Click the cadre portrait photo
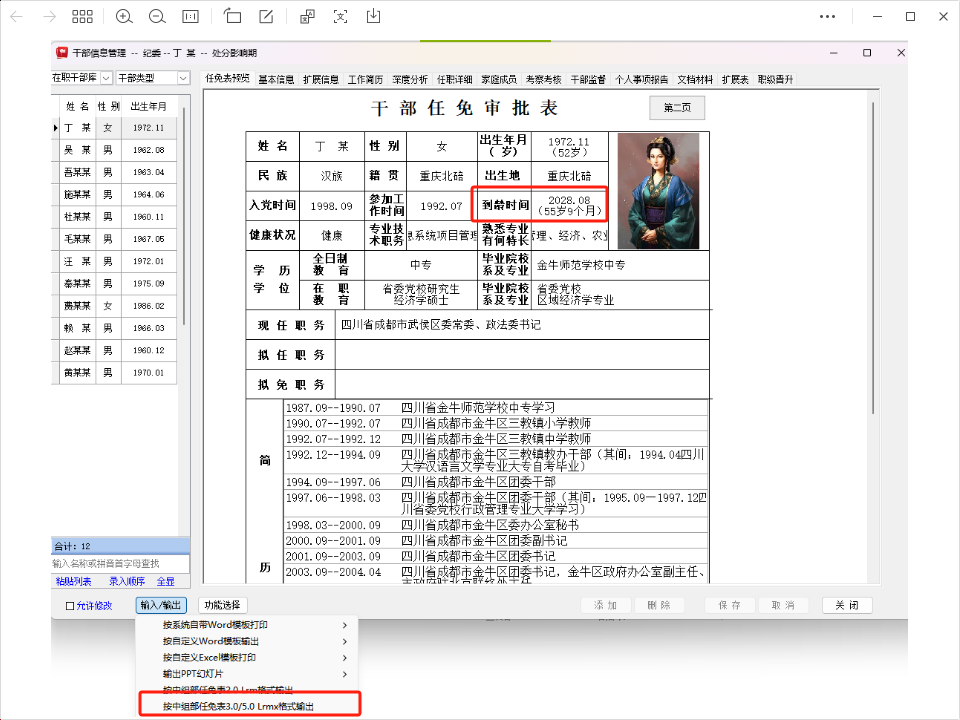 (658, 191)
